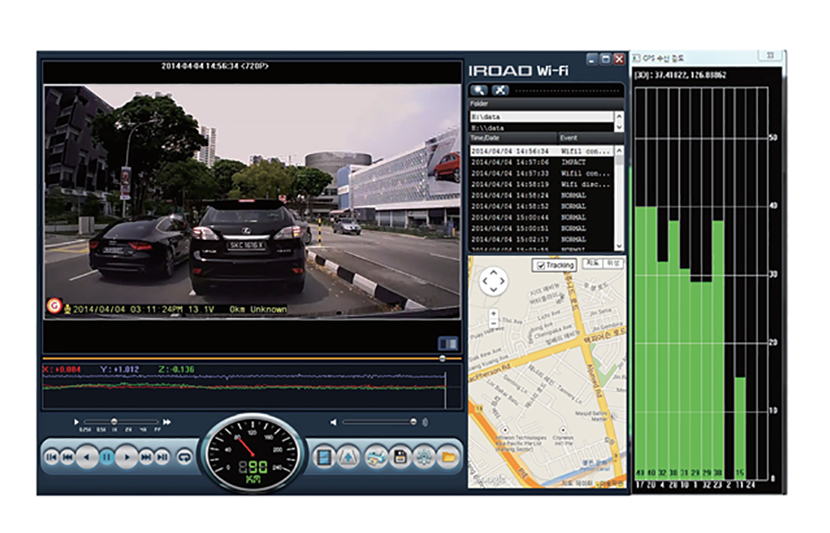Viewport: 830px width, 533px height.
Task: Click event list scroll down arrow
Action: pos(619,246)
